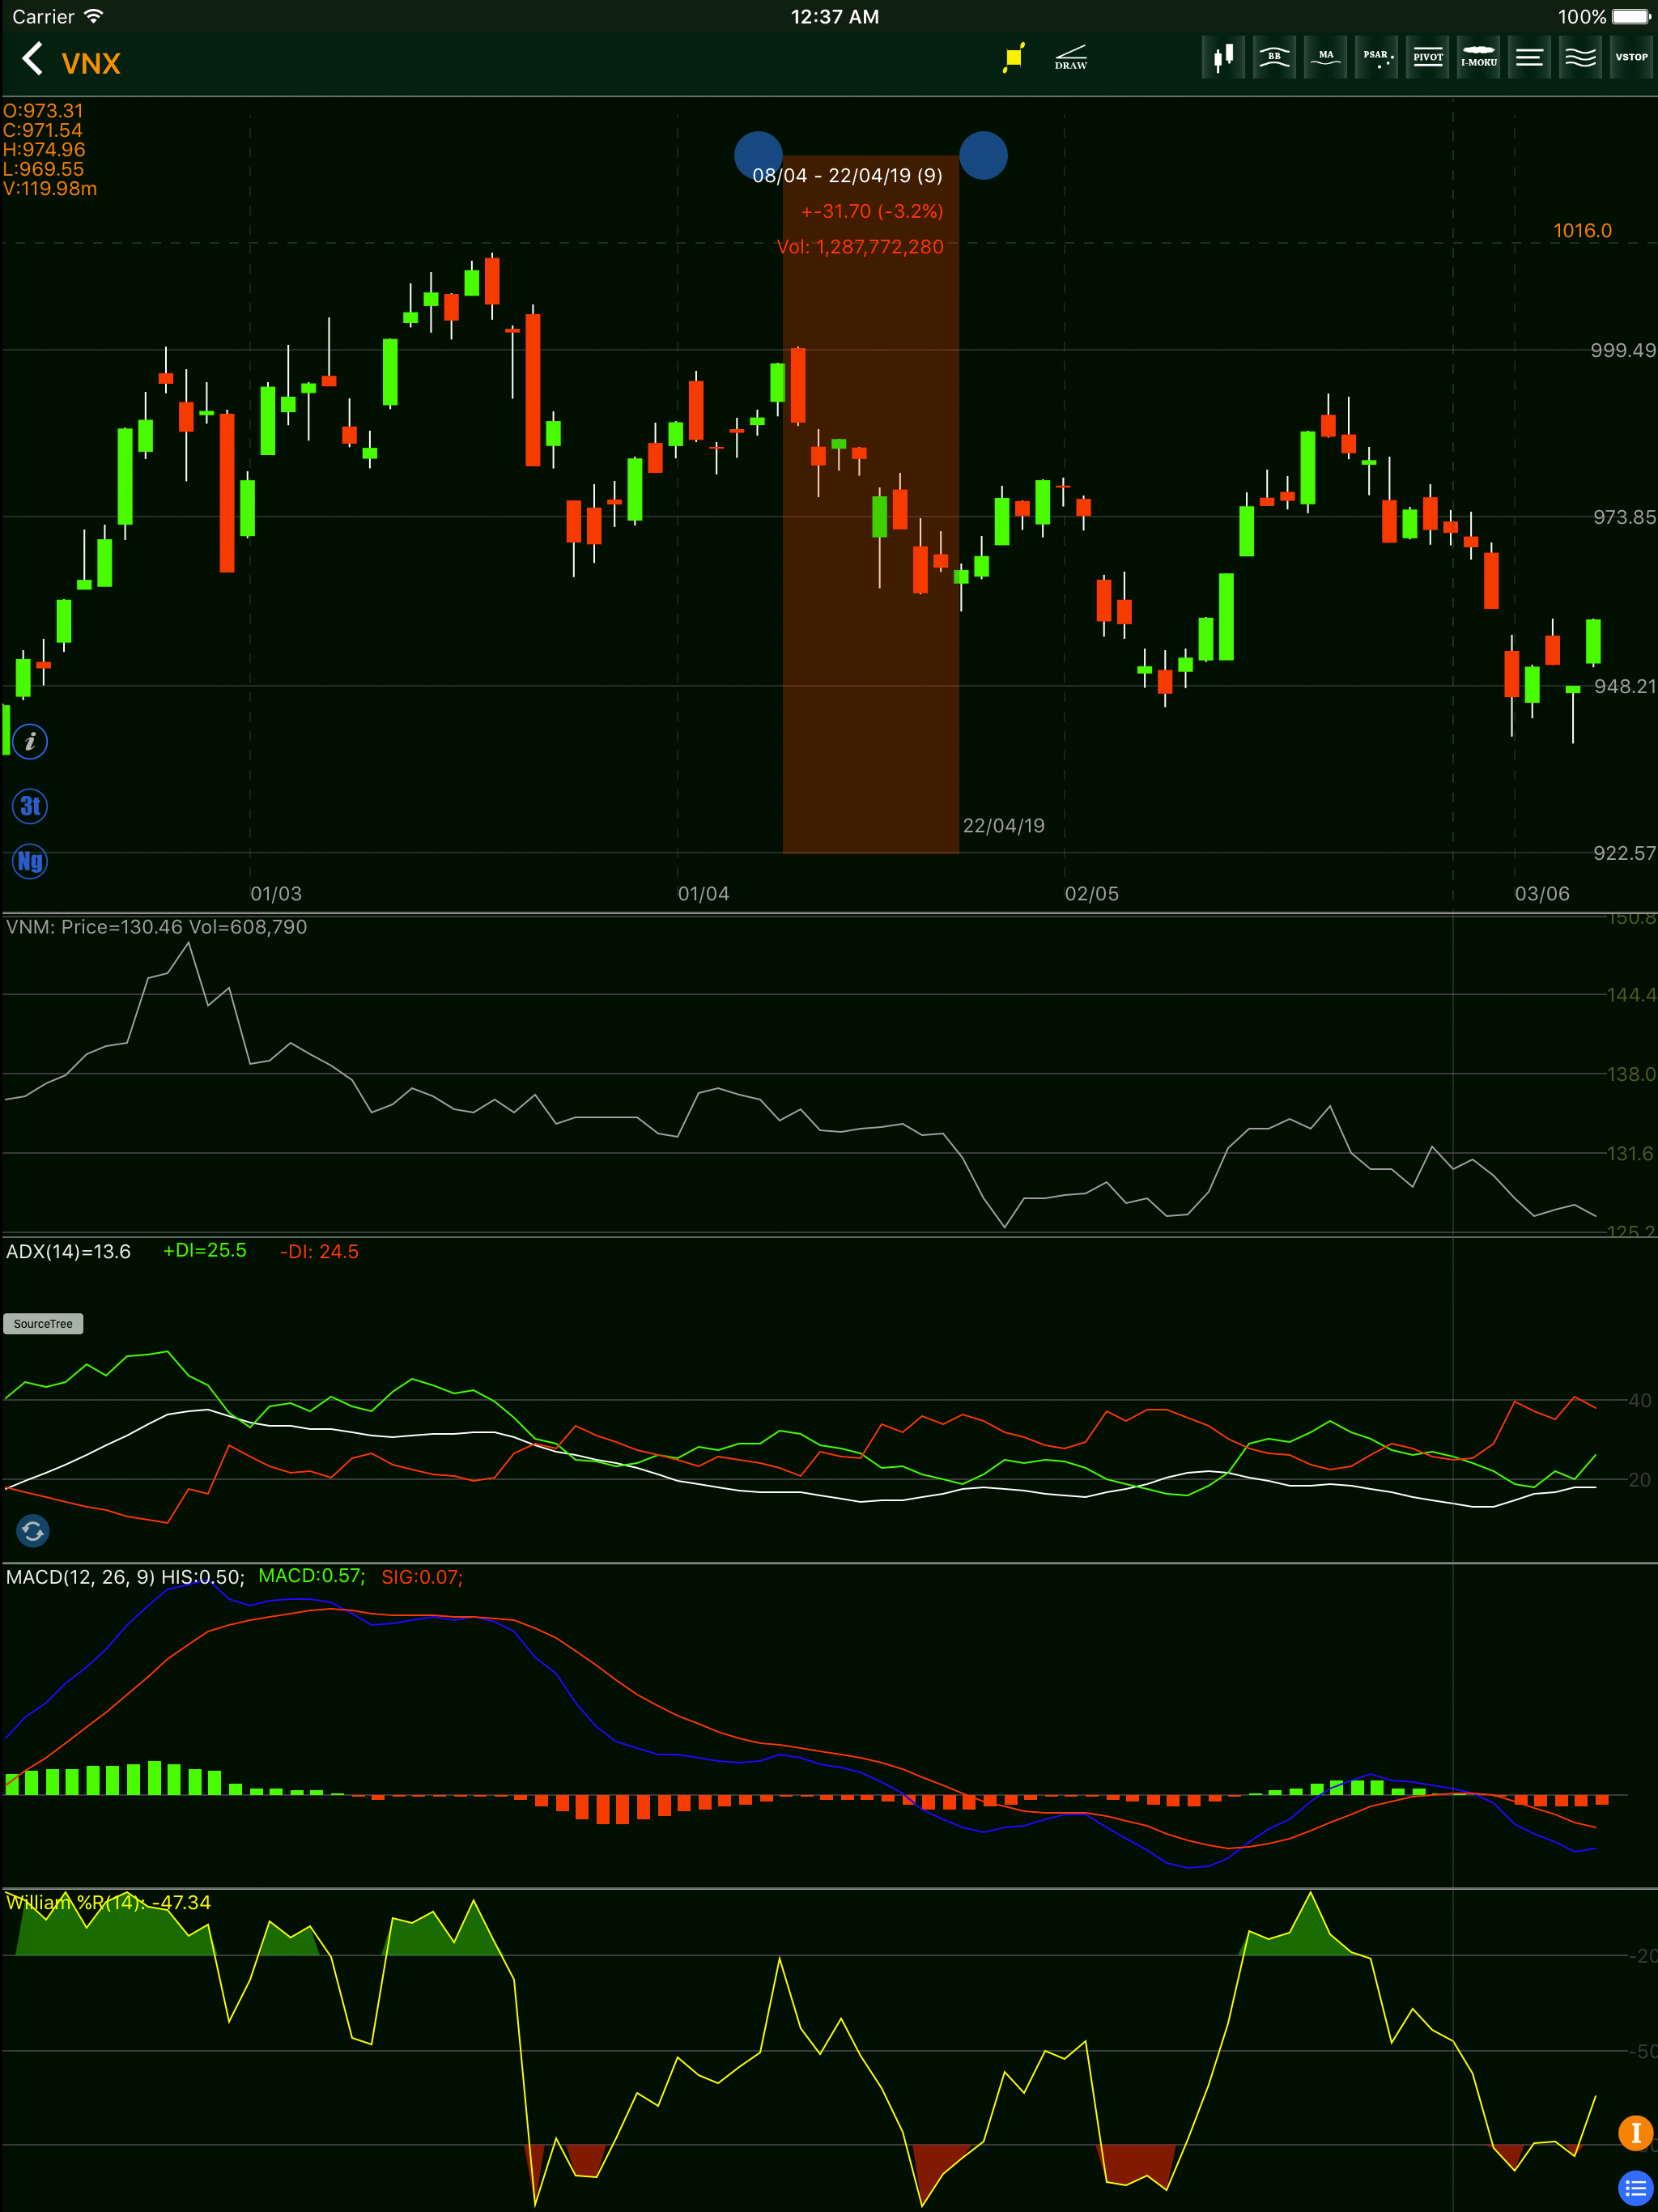Toggle the BB Bollinger Bands indicator
Viewport: 1658px width, 2212px height.
pos(1274,57)
